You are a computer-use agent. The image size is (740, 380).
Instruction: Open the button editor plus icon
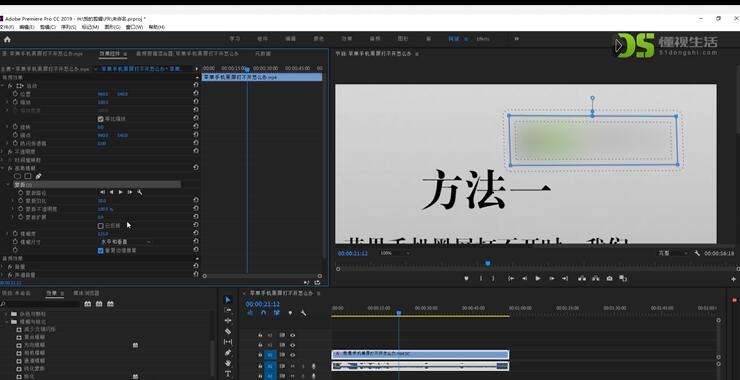point(733,279)
